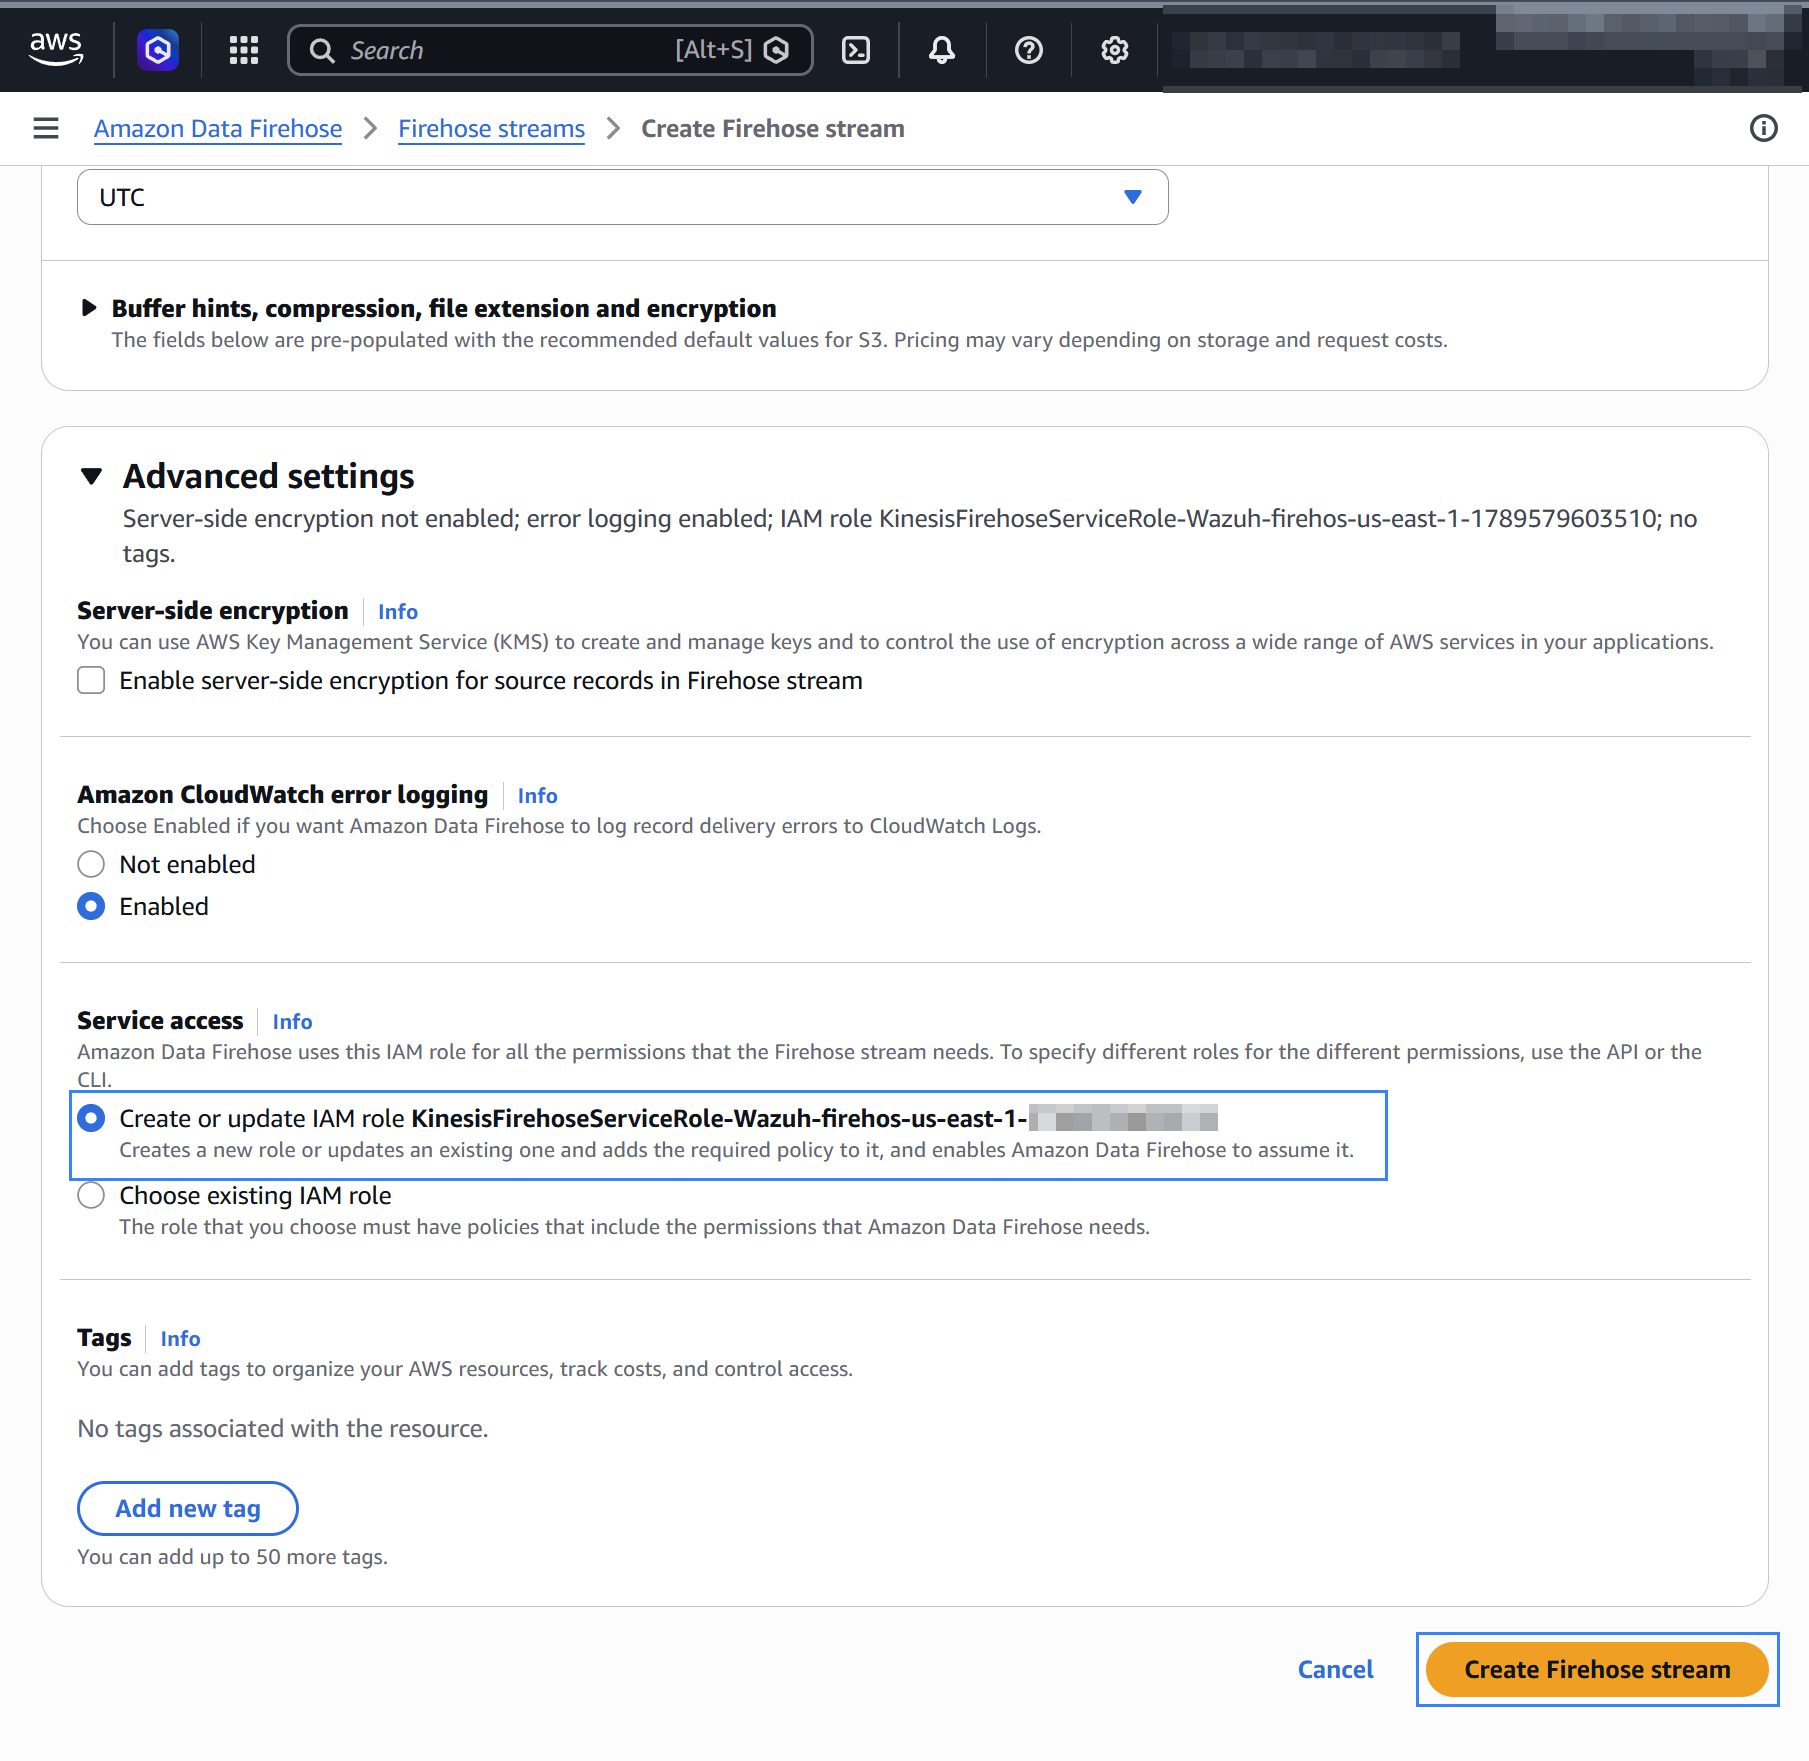
Task: Click the Add new tag button
Action: [x=188, y=1508]
